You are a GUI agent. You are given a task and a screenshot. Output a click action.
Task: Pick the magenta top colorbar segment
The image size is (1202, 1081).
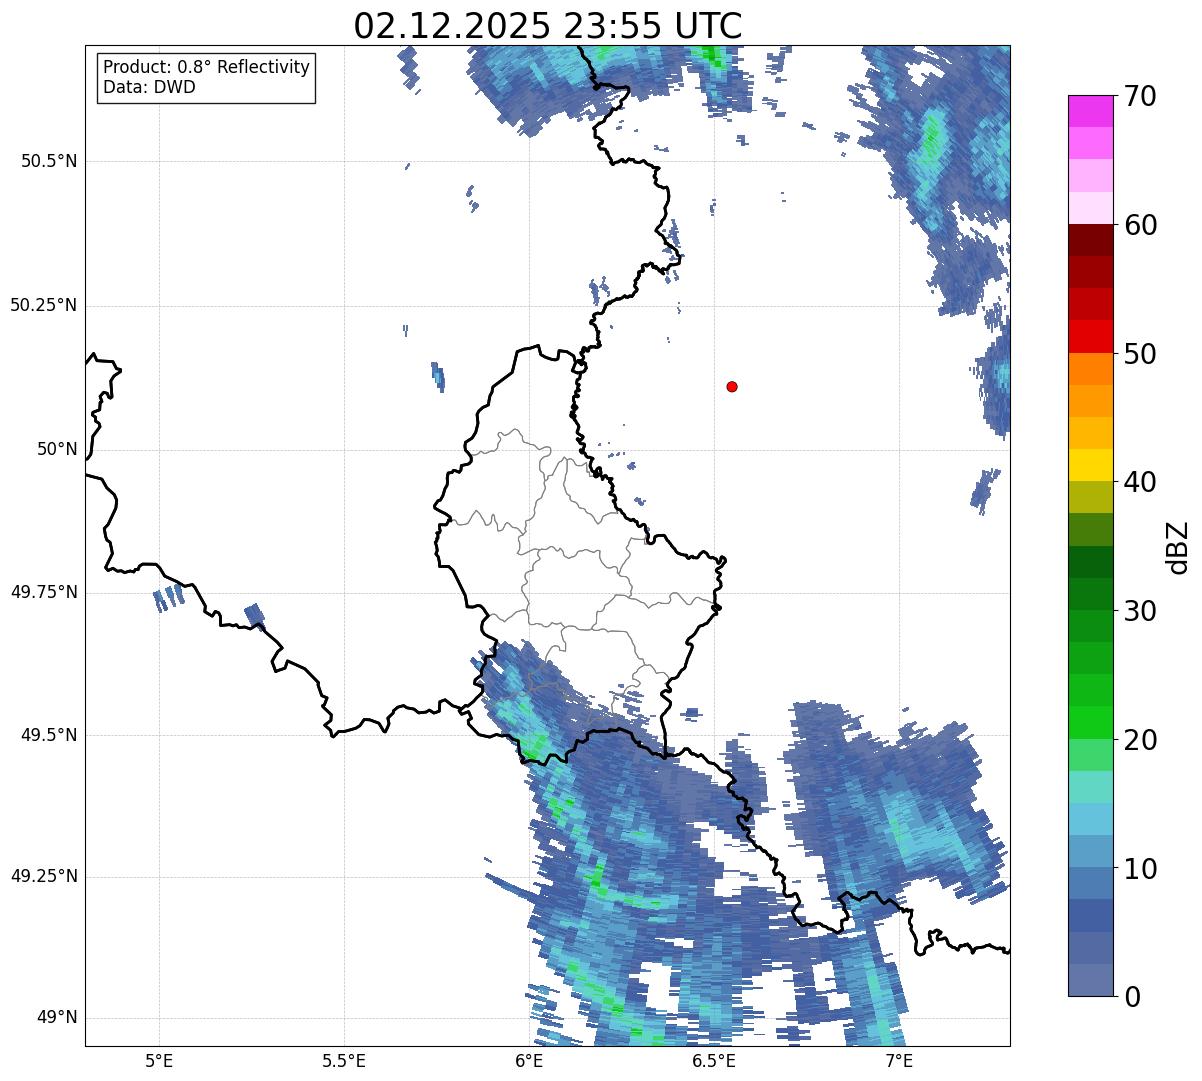1090,111
